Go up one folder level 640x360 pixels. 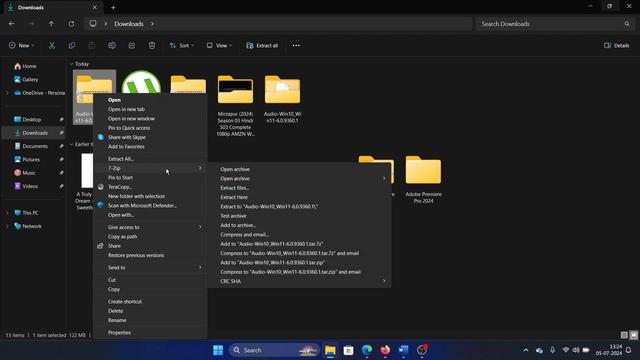pos(51,24)
